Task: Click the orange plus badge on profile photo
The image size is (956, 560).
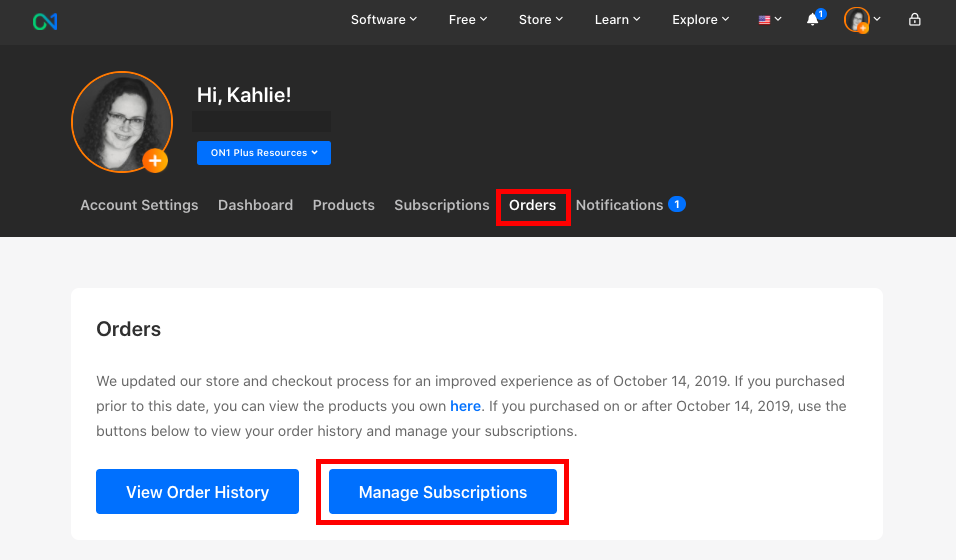Action: pos(155,160)
